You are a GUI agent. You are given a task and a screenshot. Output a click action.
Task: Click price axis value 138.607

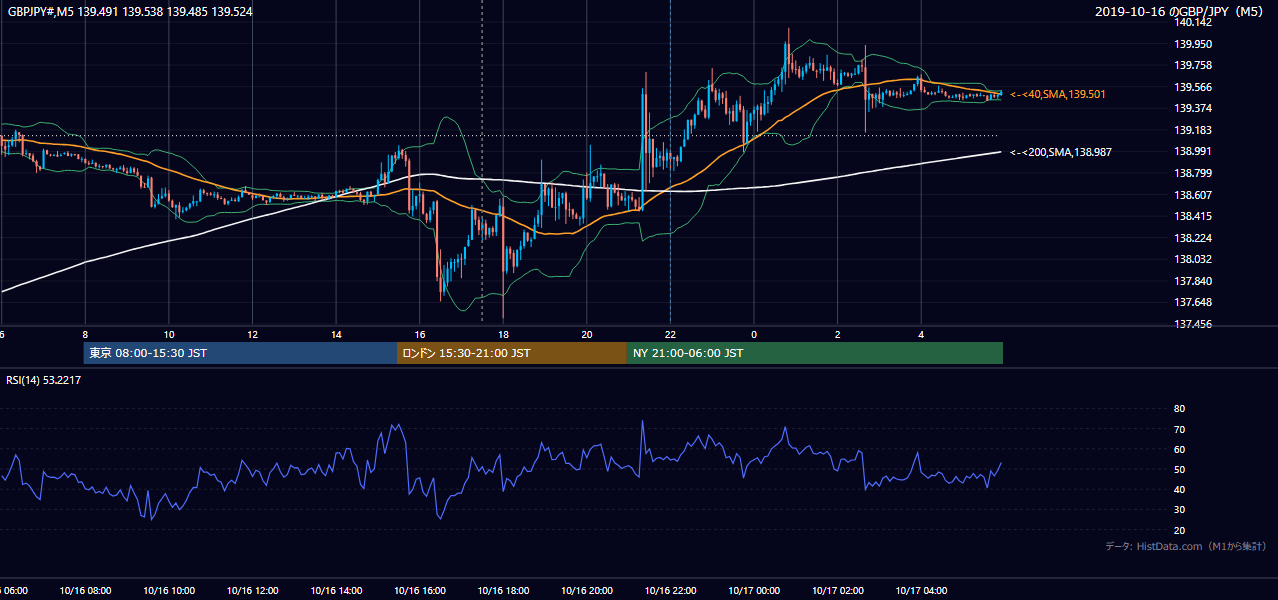[1195, 195]
